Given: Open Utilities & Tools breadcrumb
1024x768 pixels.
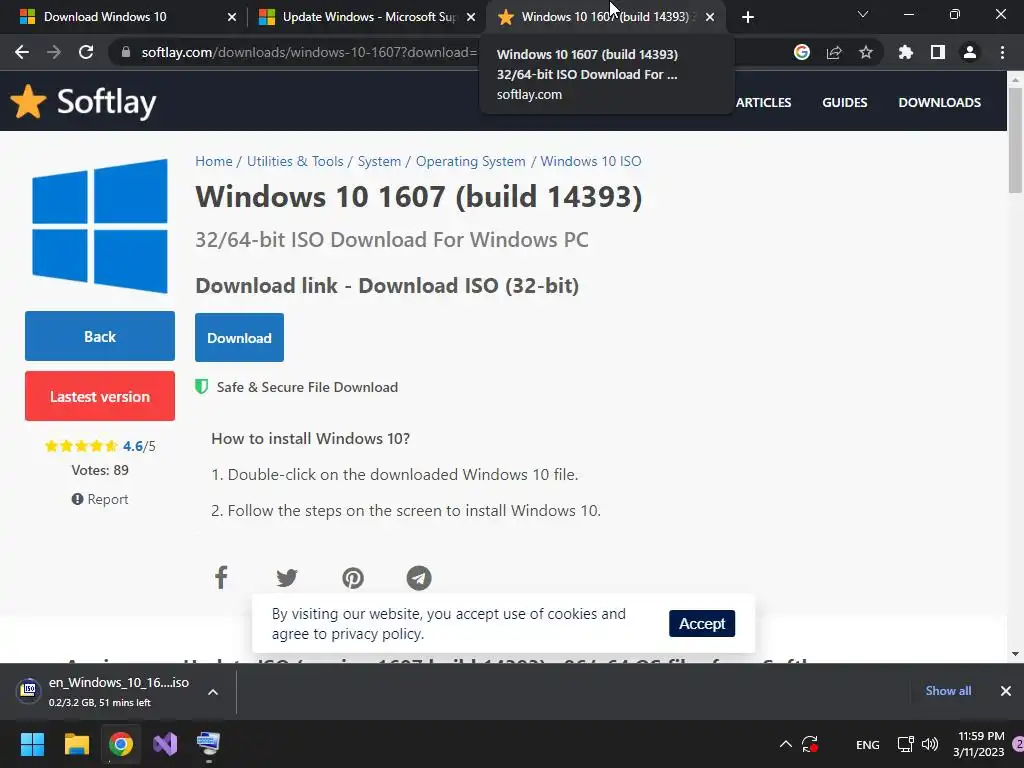Looking at the screenshot, I should pyautogui.click(x=295, y=161).
